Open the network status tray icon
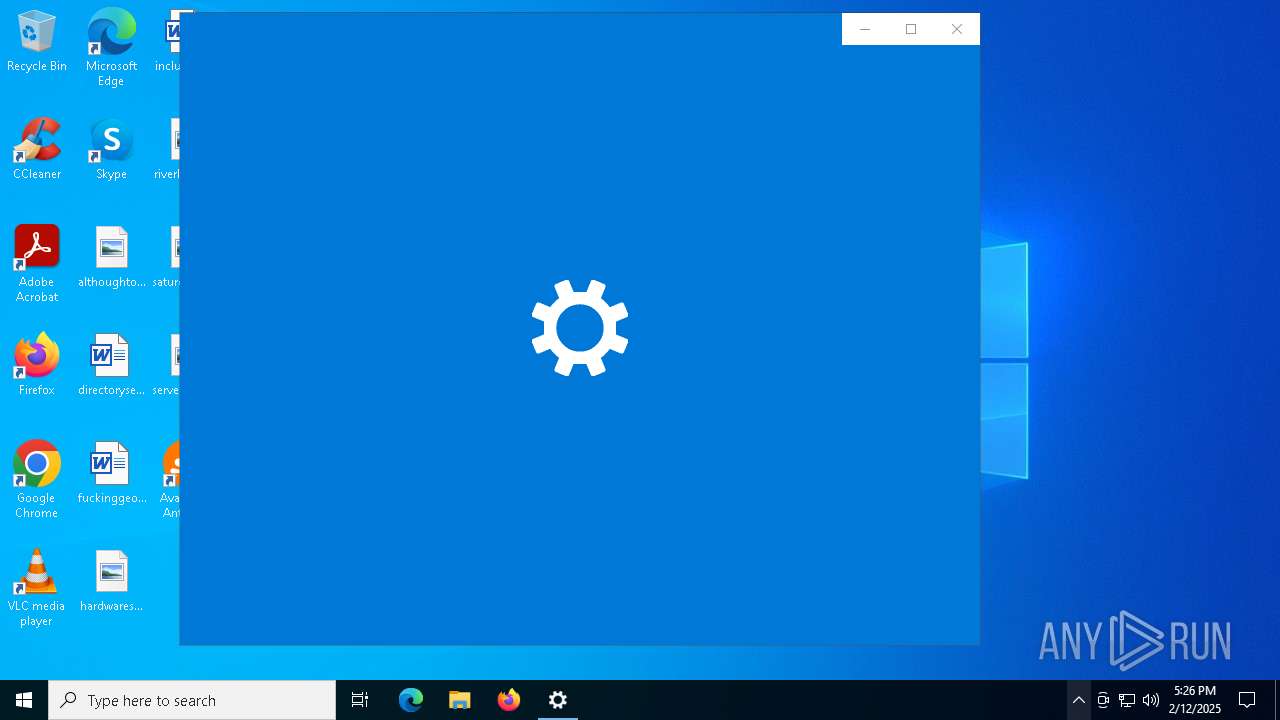 click(1127, 700)
